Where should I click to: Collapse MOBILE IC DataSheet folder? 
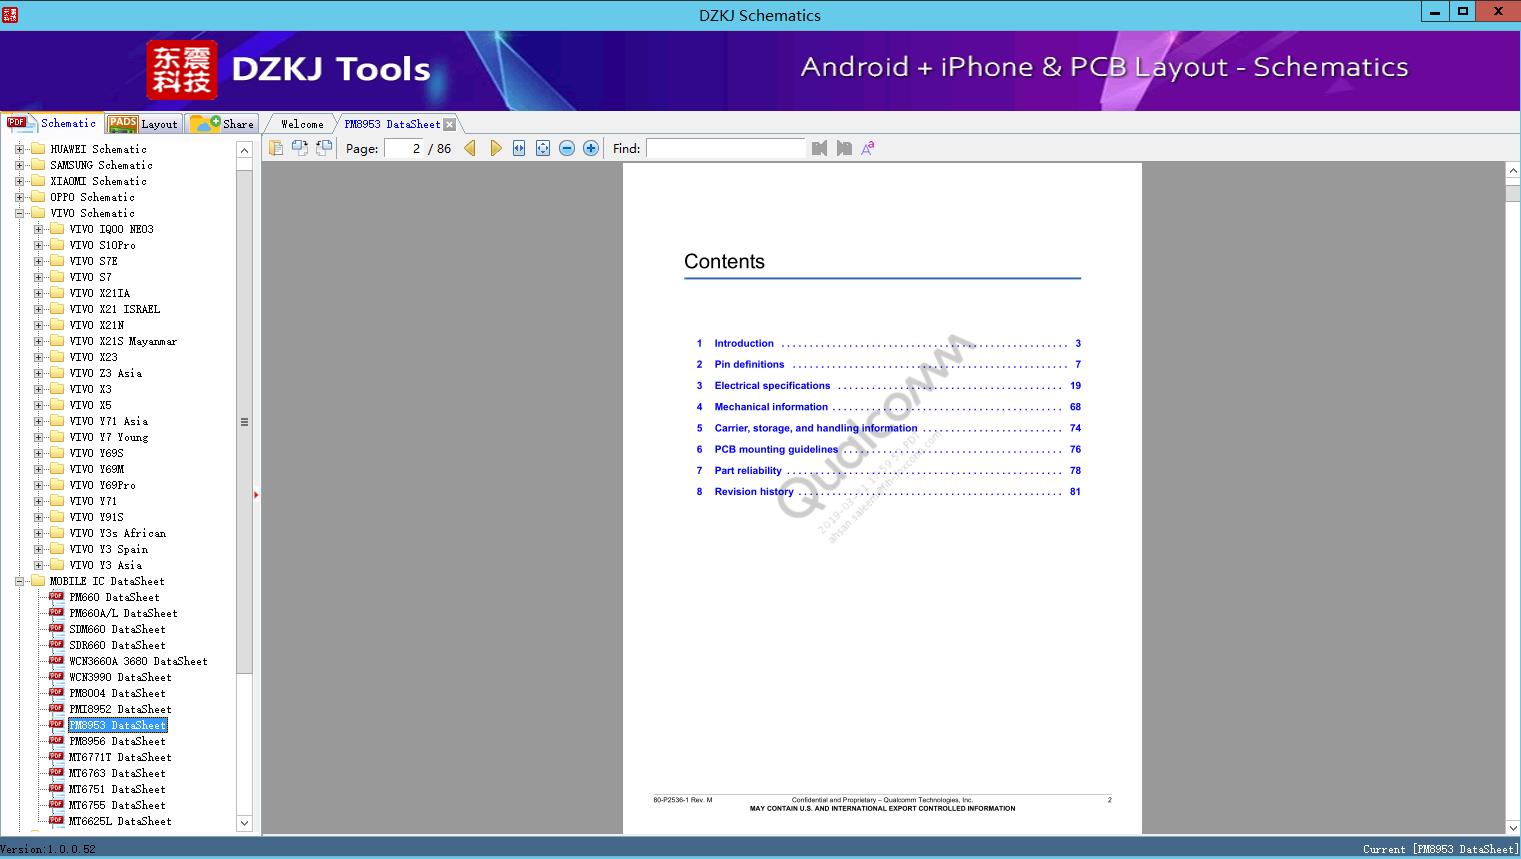coord(19,581)
